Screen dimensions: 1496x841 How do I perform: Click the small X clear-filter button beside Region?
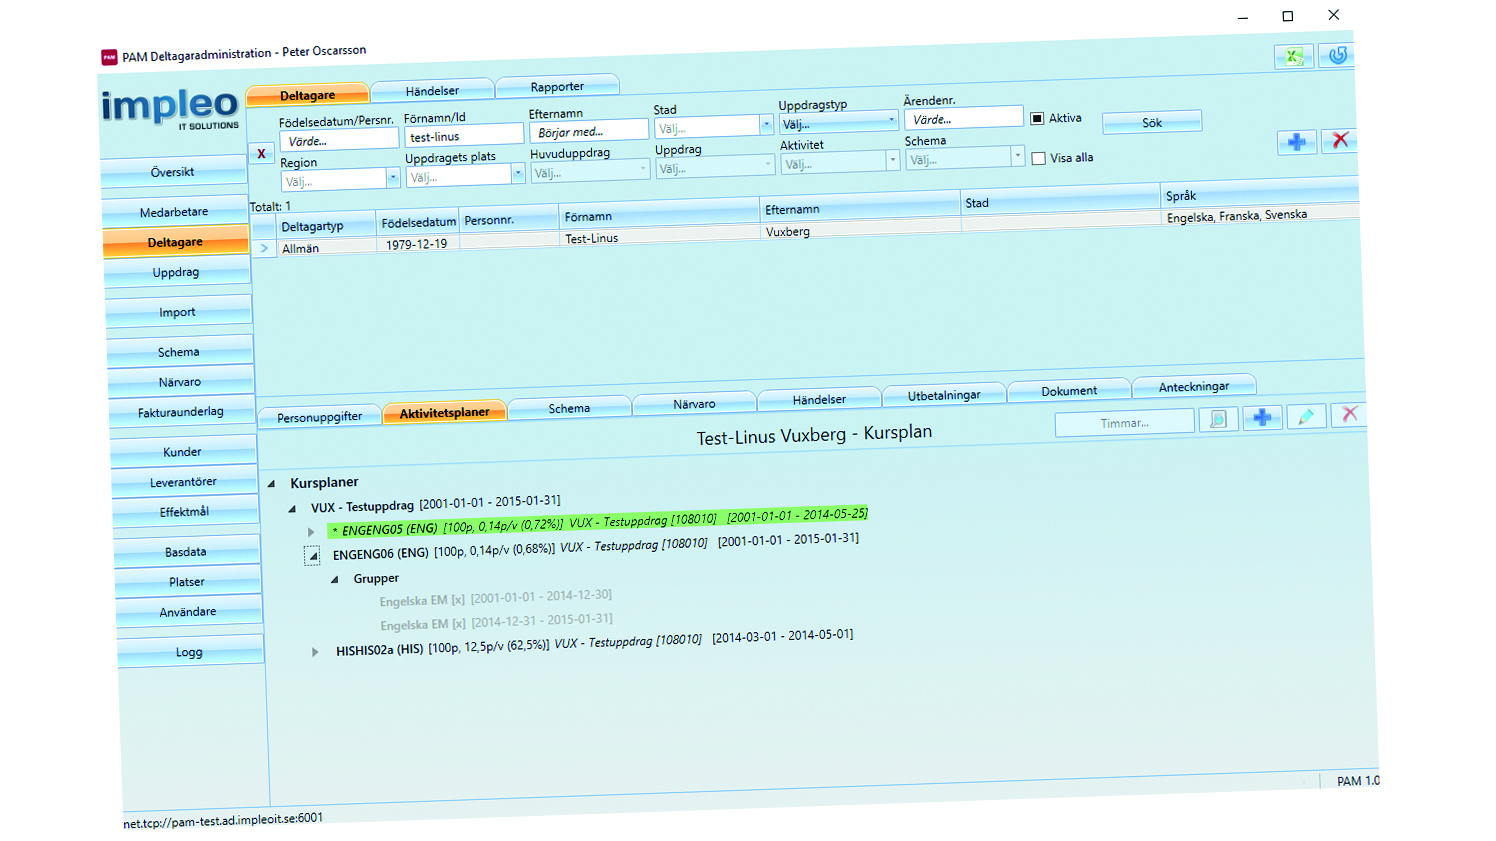(x=261, y=154)
